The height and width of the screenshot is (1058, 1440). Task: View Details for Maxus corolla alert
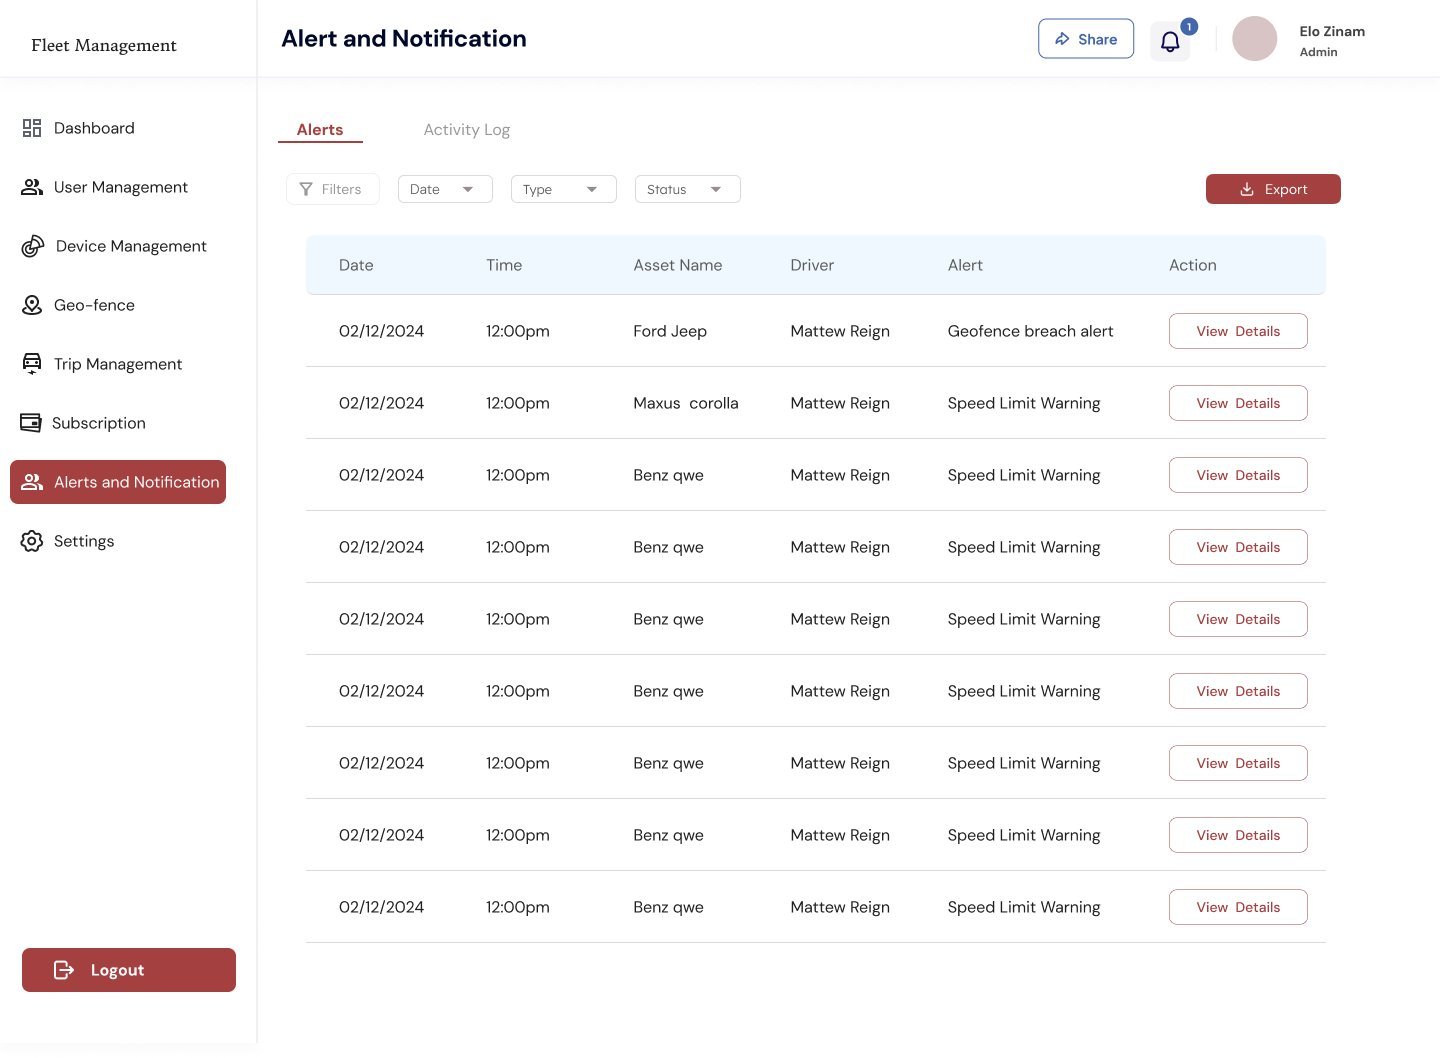(1238, 403)
